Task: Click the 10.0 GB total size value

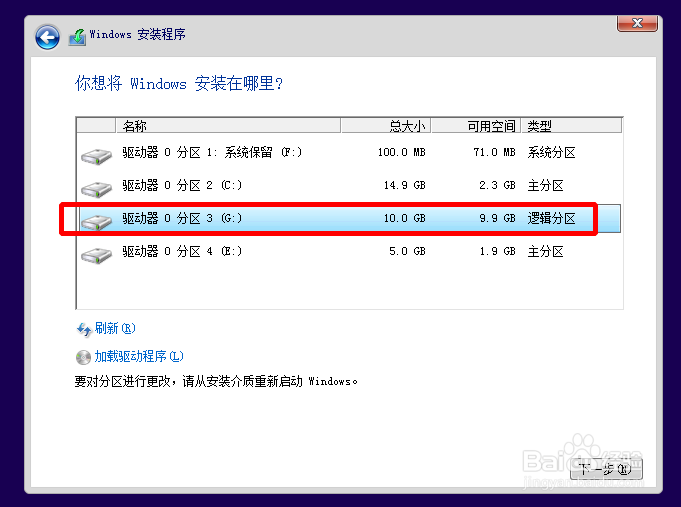Action: click(x=404, y=218)
